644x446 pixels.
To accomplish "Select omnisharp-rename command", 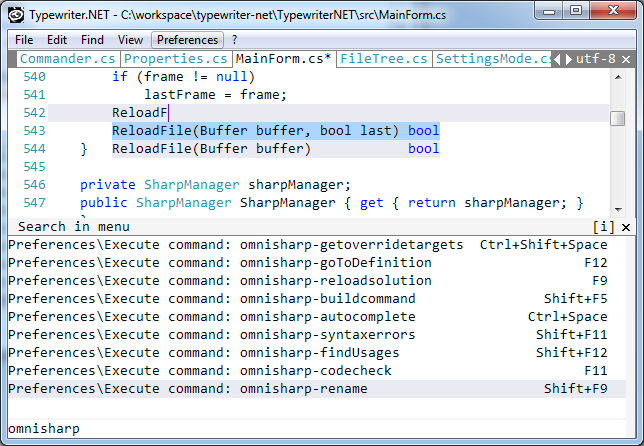I will click(316, 389).
